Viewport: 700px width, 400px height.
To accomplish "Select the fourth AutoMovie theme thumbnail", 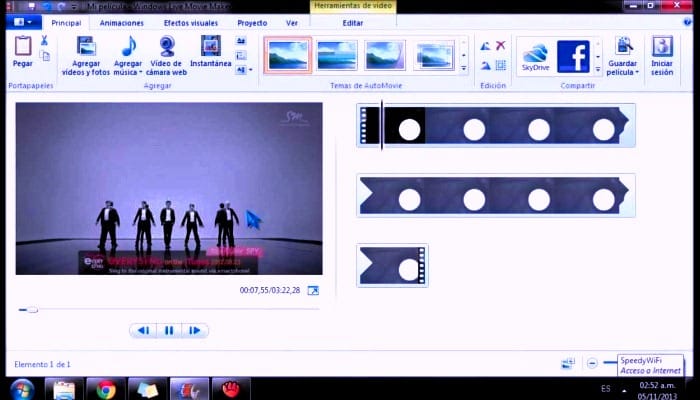I will point(434,55).
